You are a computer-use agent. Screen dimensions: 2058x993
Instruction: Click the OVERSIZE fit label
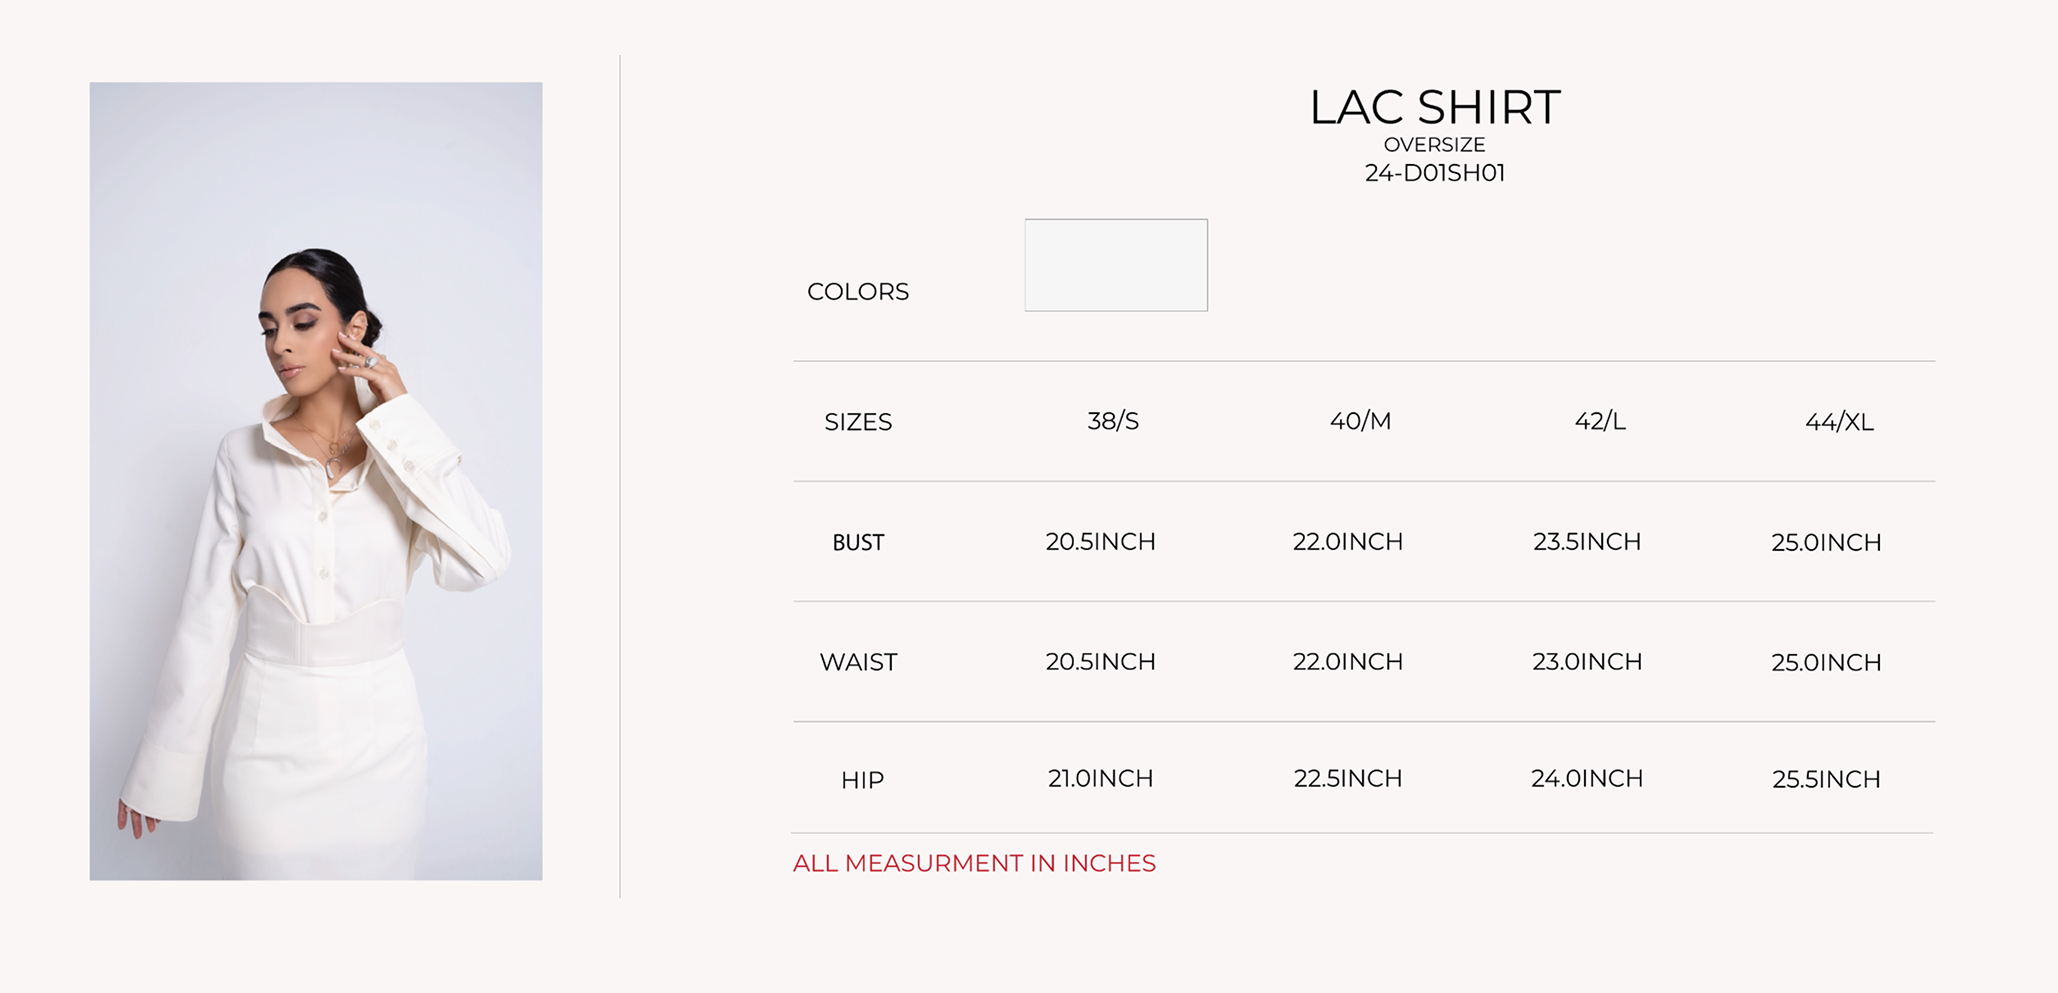click(x=1434, y=145)
